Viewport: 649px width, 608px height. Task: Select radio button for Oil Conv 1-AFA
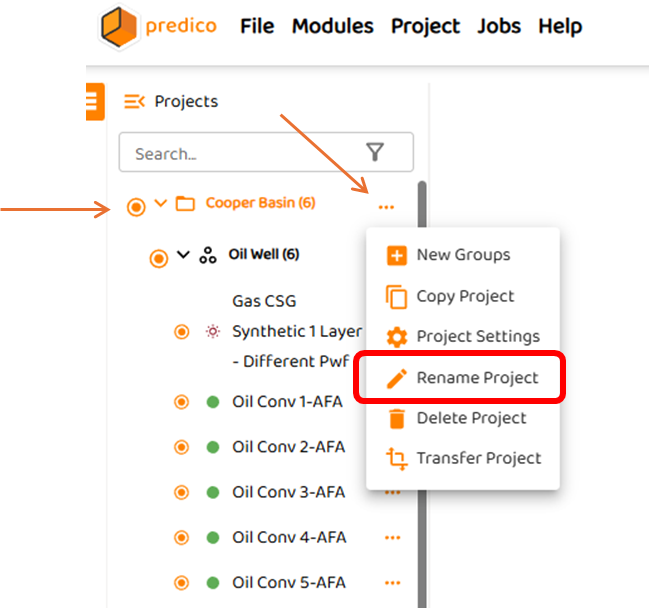[181, 403]
